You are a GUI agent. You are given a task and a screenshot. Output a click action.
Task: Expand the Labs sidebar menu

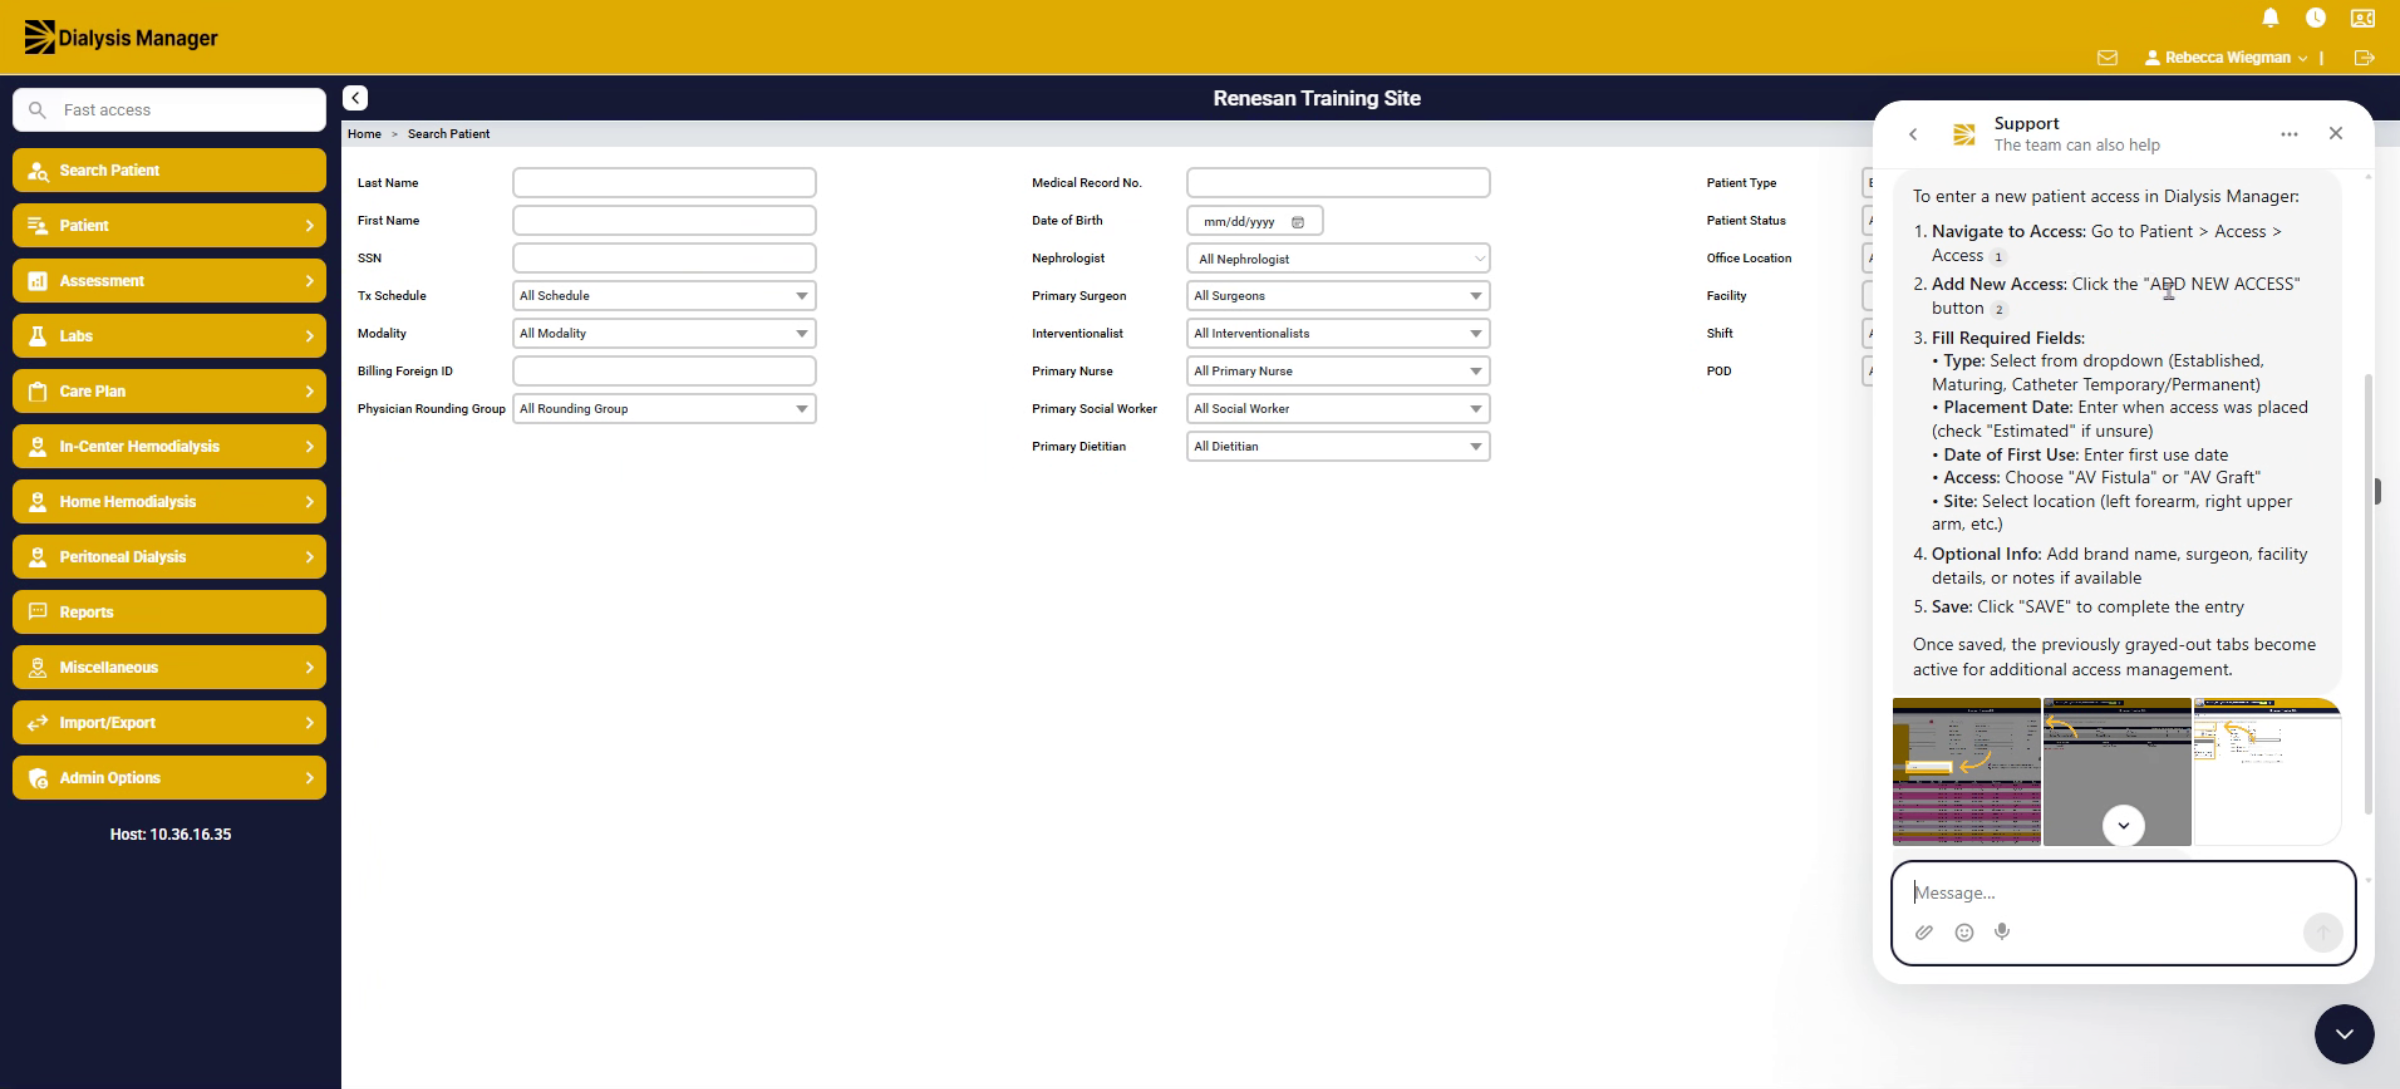[x=169, y=336]
